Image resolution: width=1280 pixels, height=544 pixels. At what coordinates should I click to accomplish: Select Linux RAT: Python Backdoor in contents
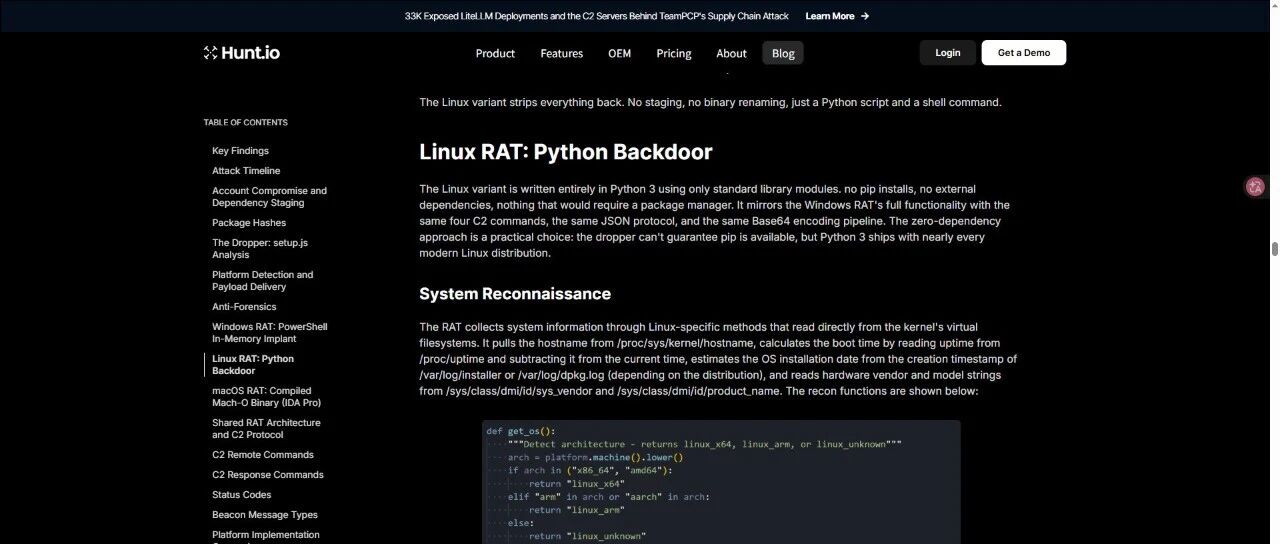click(x=253, y=365)
